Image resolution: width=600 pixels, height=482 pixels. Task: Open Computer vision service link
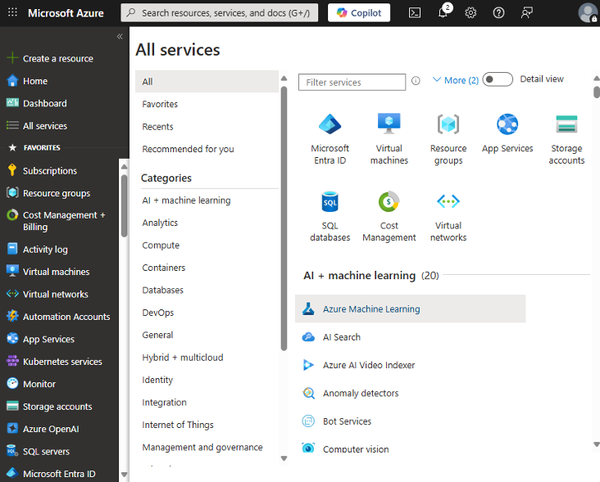[x=355, y=449]
